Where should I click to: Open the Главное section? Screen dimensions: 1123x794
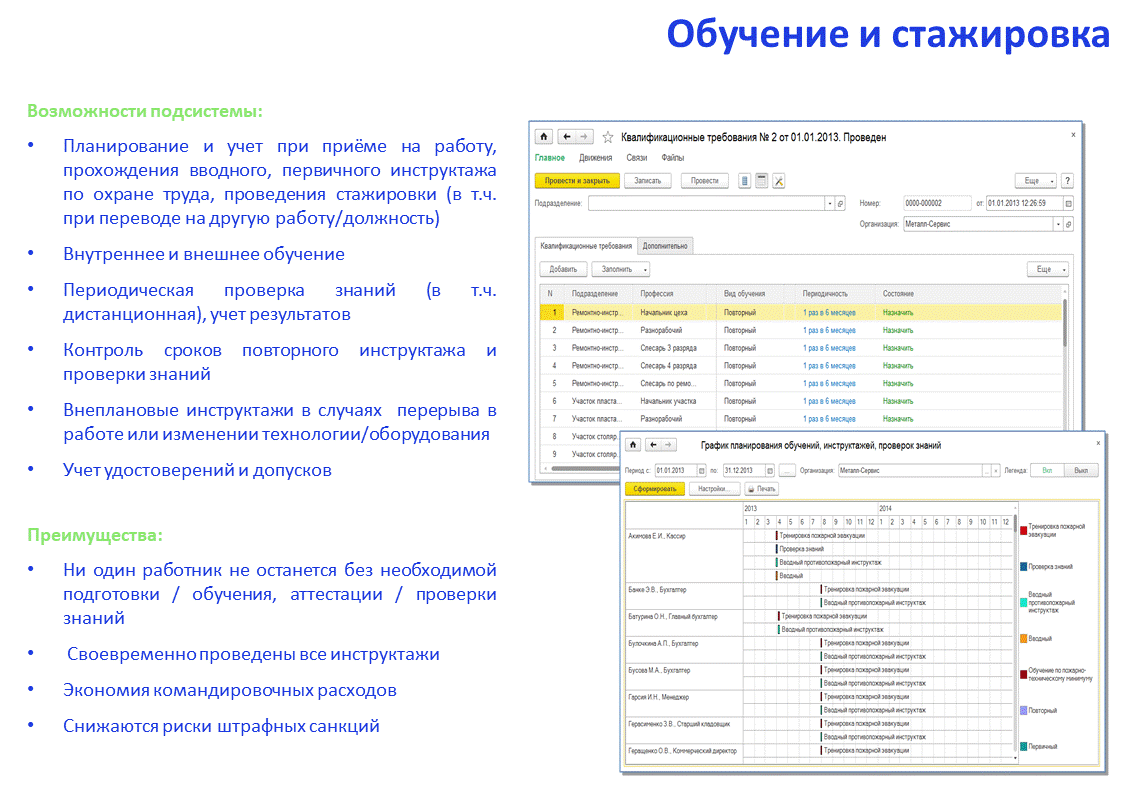click(x=550, y=158)
